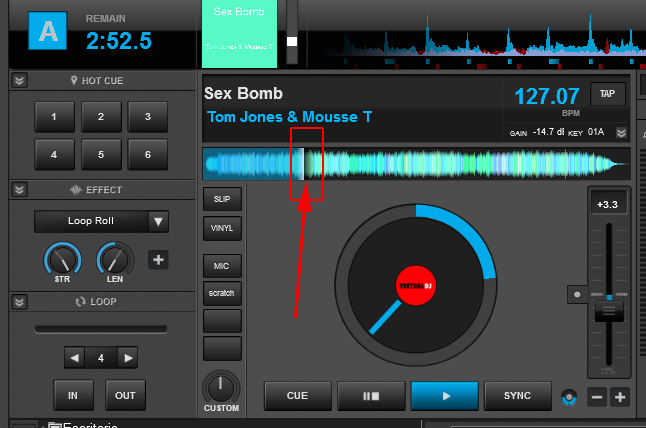This screenshot has height=428, width=646.
Task: Open the effect plus button
Action: click(x=158, y=260)
